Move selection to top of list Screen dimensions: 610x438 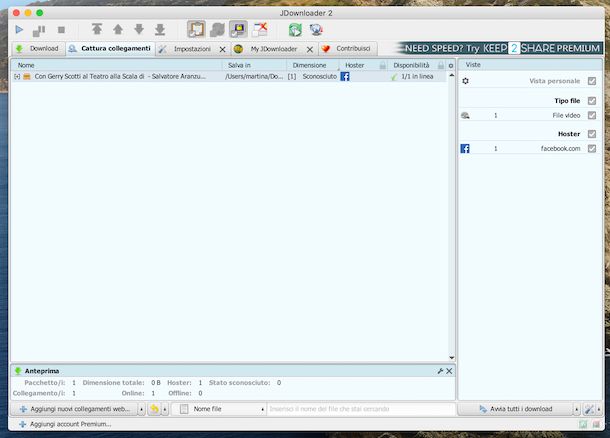pos(97,29)
